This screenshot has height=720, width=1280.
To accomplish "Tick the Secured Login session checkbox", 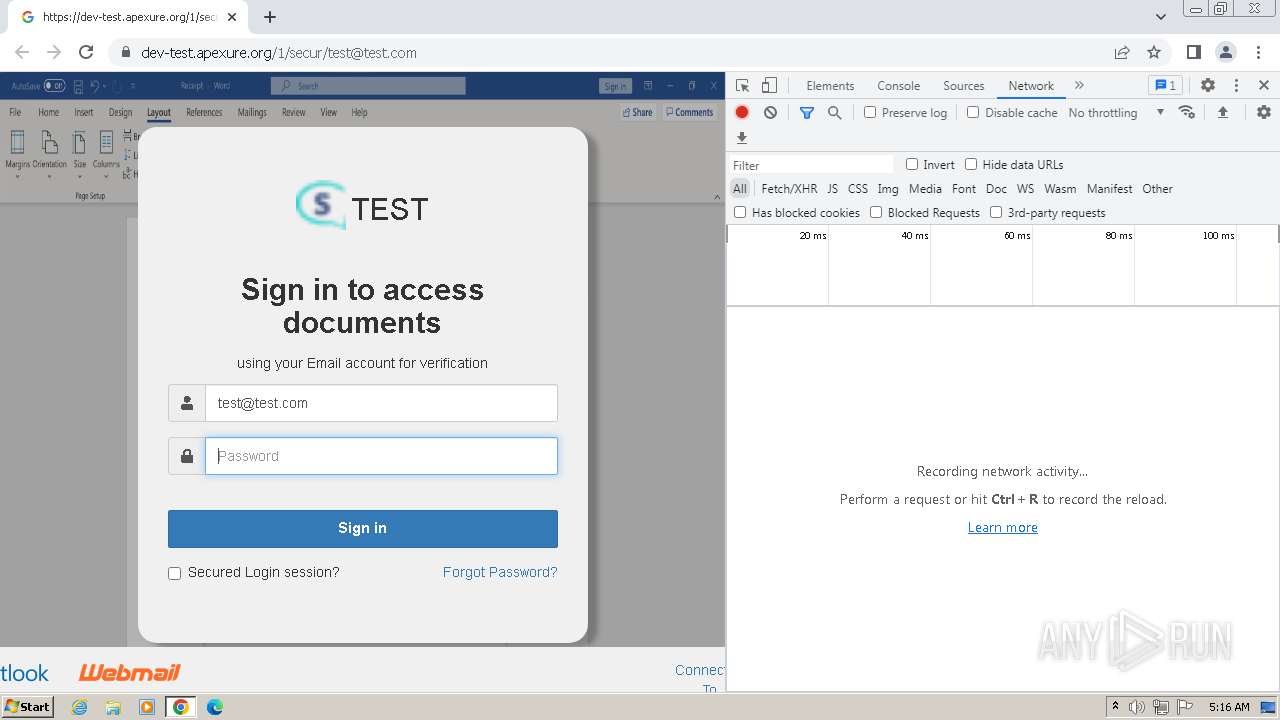I will click(x=174, y=573).
